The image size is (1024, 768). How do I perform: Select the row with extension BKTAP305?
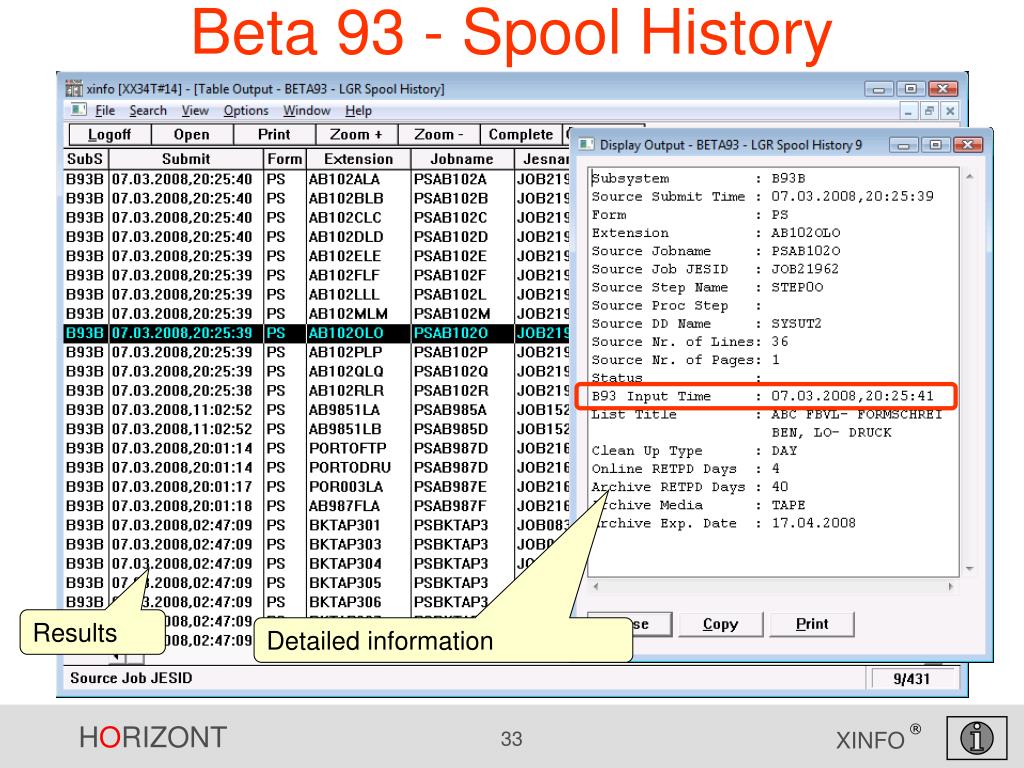pyautogui.click(x=317, y=583)
